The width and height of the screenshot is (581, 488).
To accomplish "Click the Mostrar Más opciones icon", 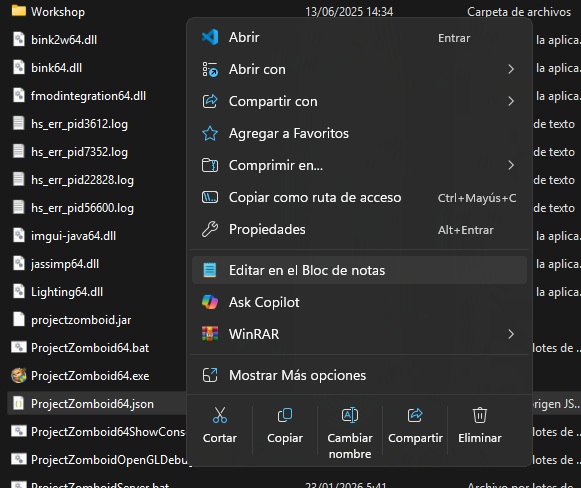I will coord(210,375).
